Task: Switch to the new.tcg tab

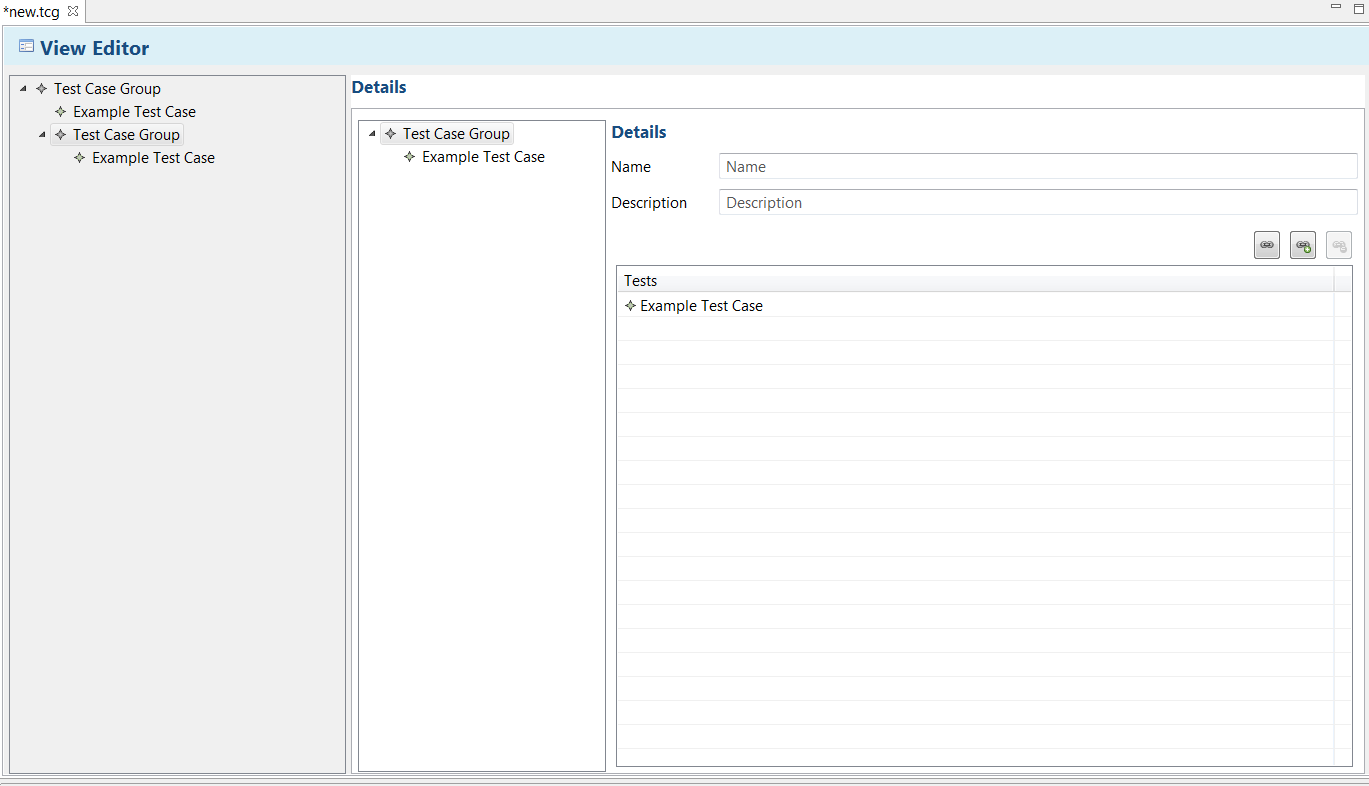Action: [32, 12]
